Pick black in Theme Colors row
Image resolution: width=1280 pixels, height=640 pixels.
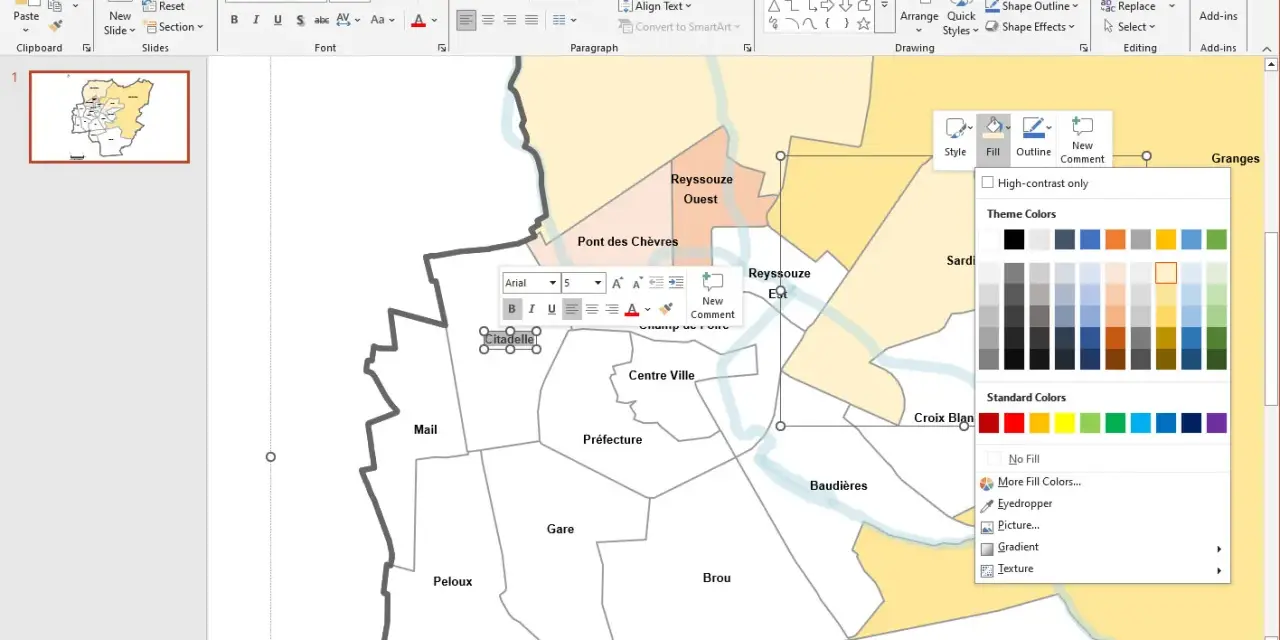[x=1014, y=240]
